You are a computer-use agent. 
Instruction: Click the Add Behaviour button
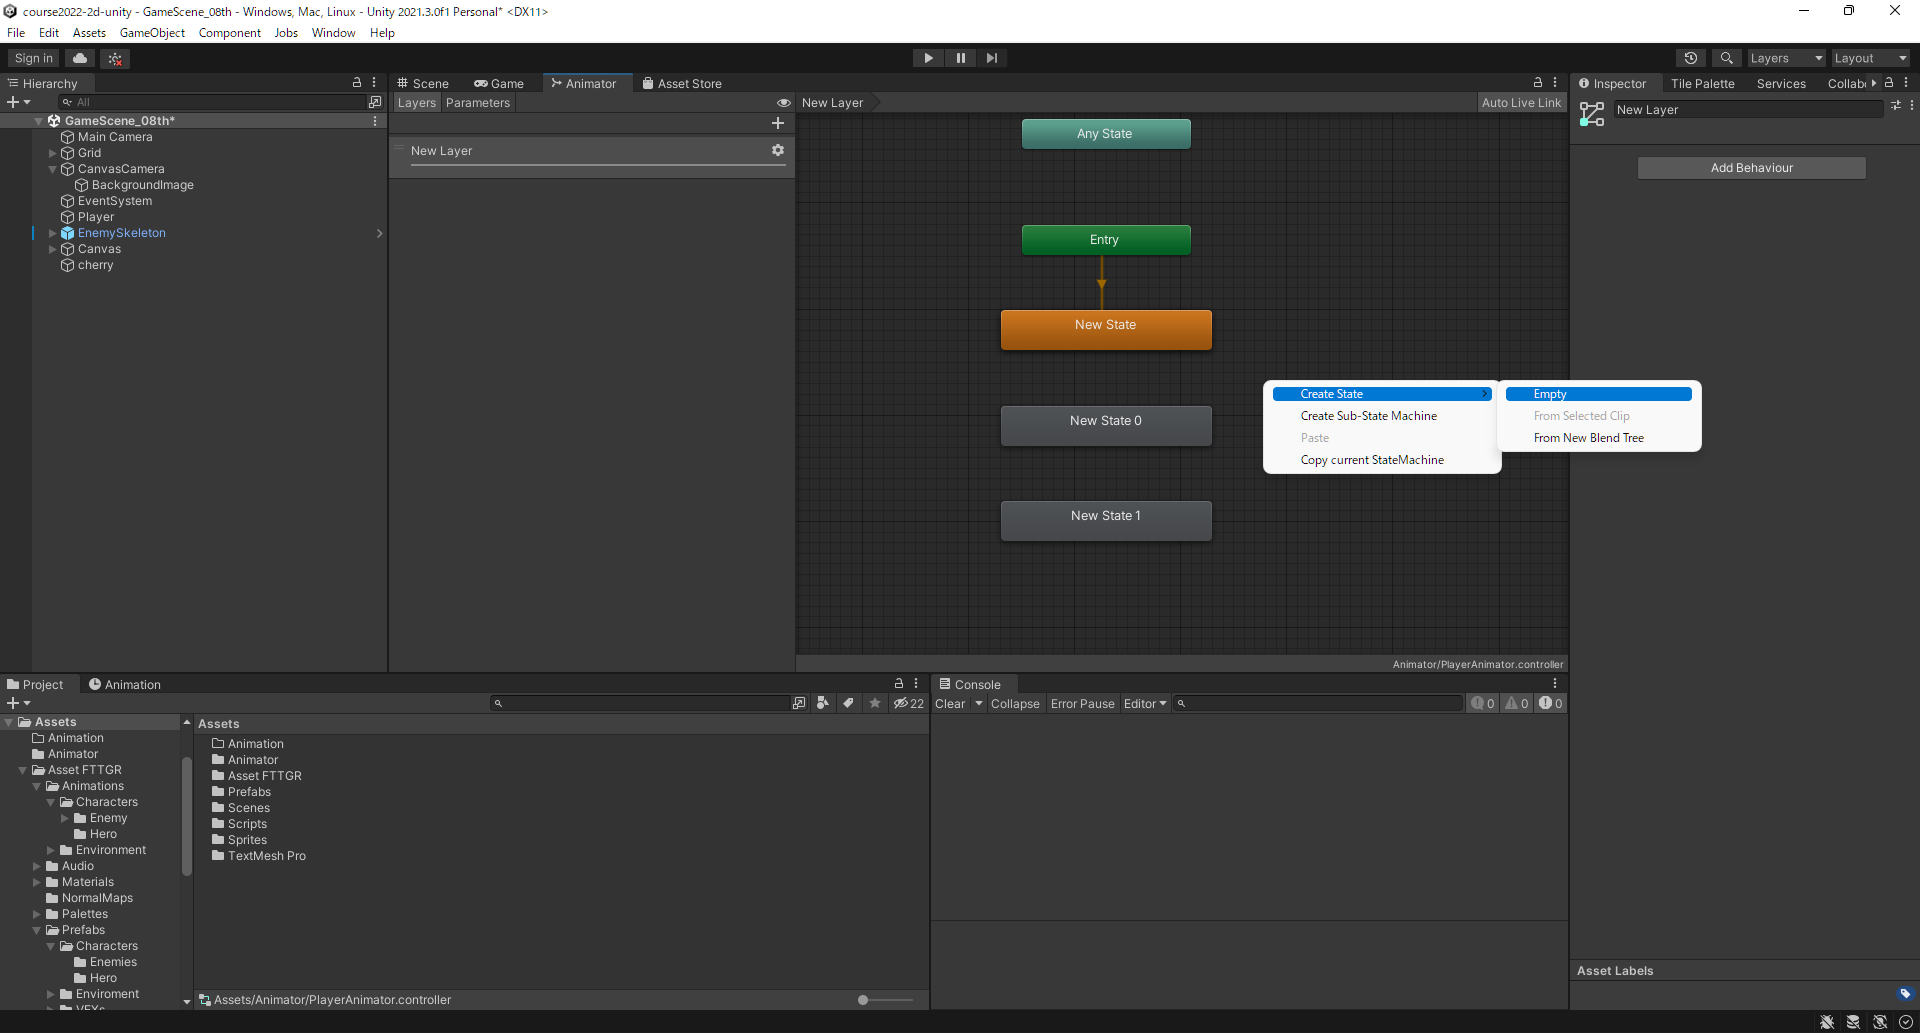click(x=1751, y=168)
